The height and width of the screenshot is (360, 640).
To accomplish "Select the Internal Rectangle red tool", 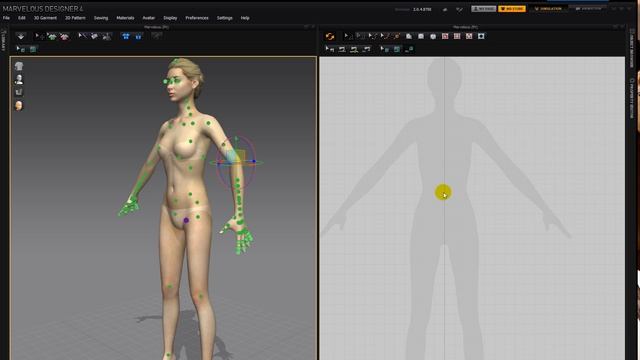I will pos(457,36).
